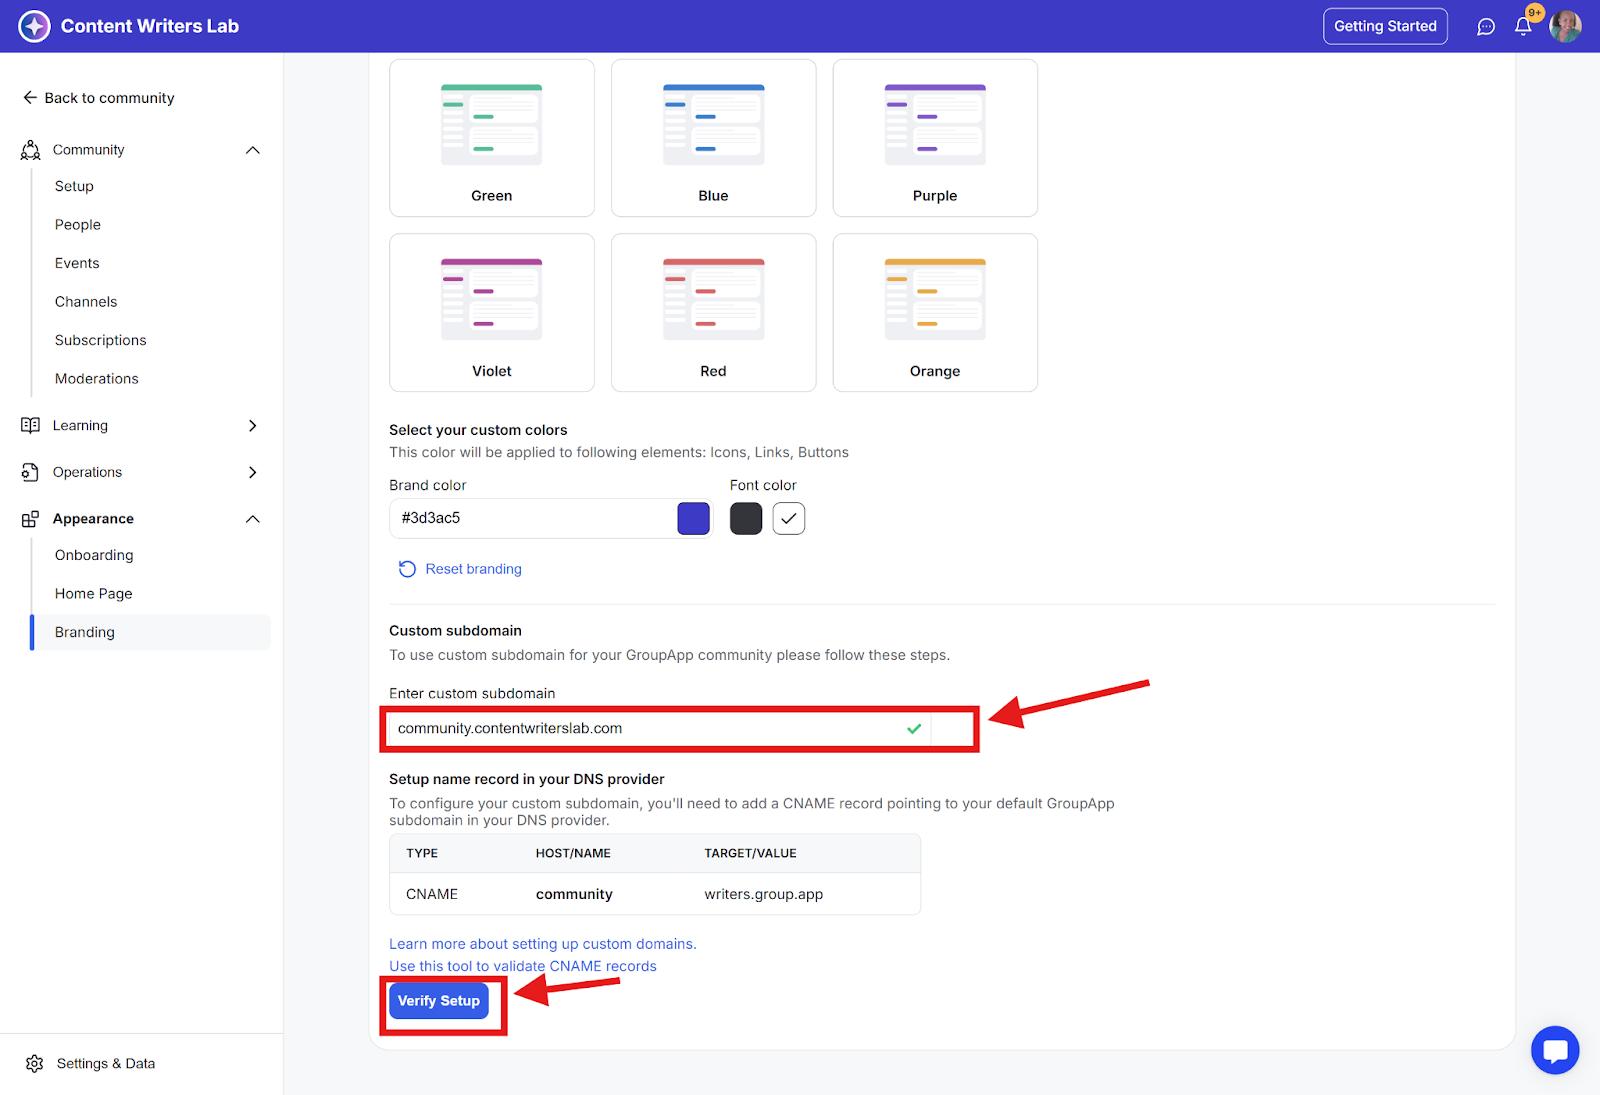Click the Community people icon in sidebar
The width and height of the screenshot is (1600, 1095).
(x=31, y=150)
